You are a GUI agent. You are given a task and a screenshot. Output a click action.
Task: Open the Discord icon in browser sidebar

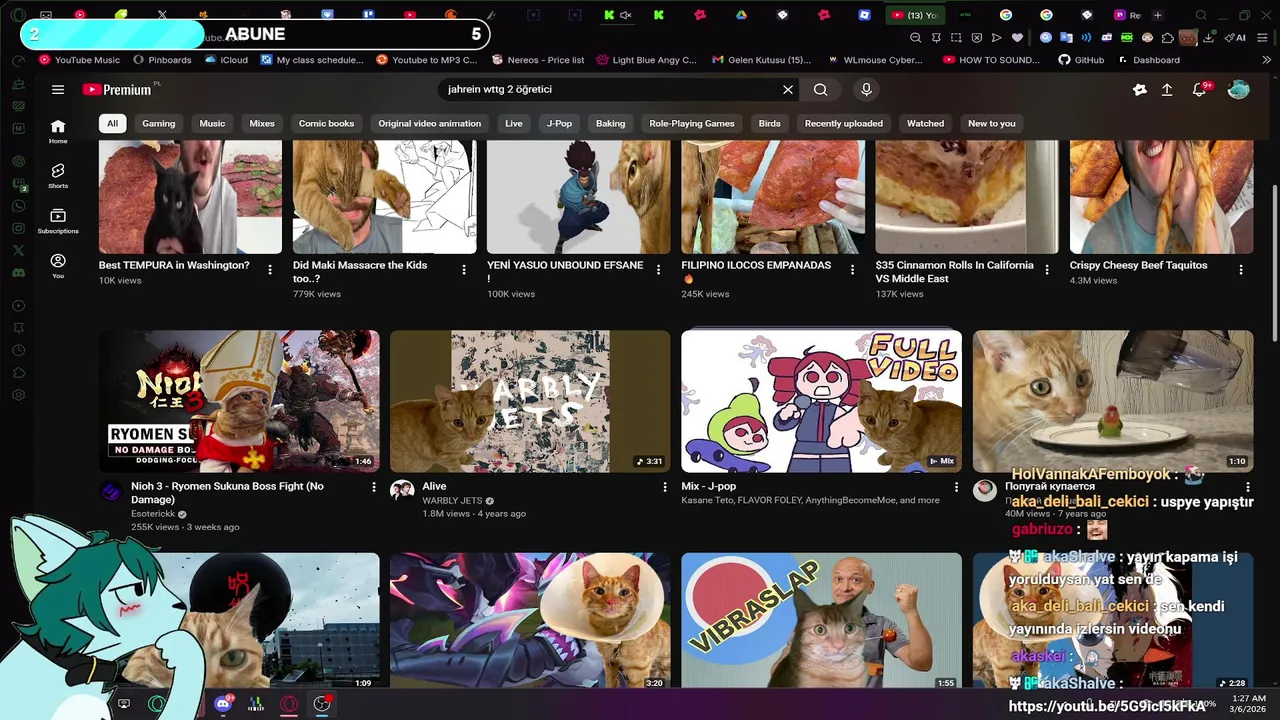point(18,272)
